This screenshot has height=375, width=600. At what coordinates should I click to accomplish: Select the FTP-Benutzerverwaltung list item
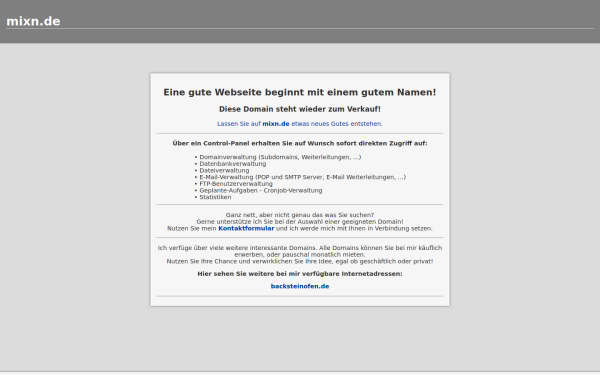236,184
